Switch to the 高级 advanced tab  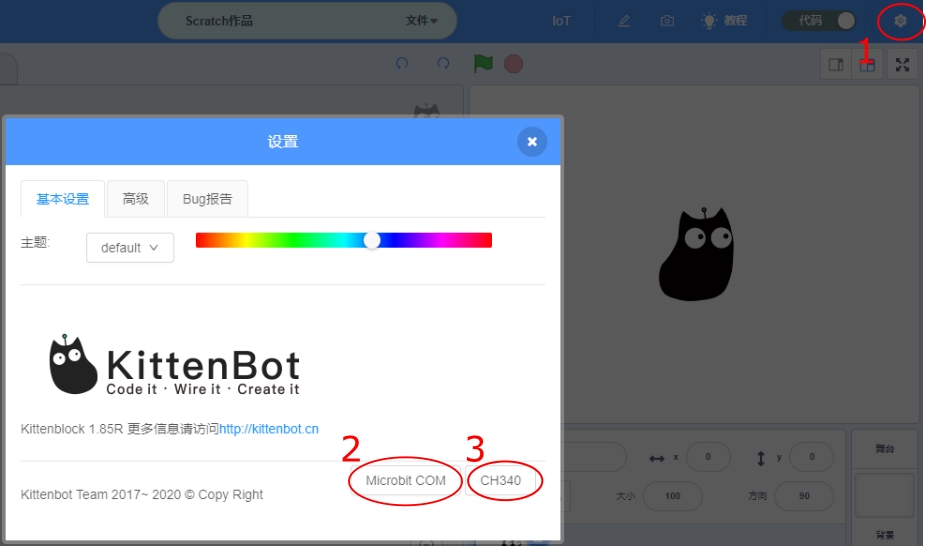pos(136,199)
